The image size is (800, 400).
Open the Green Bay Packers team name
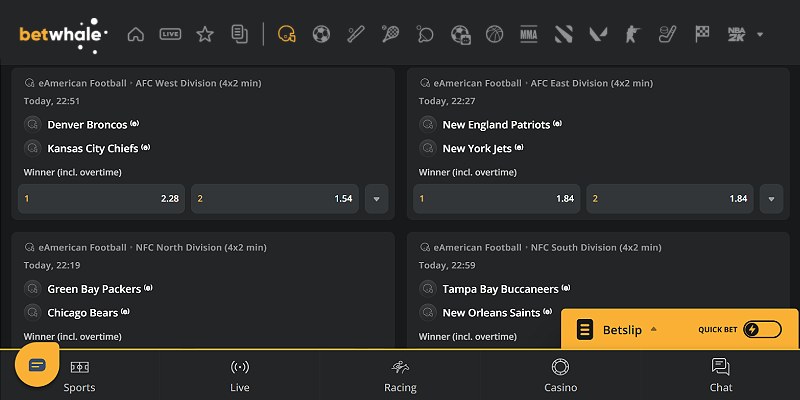[94, 289]
